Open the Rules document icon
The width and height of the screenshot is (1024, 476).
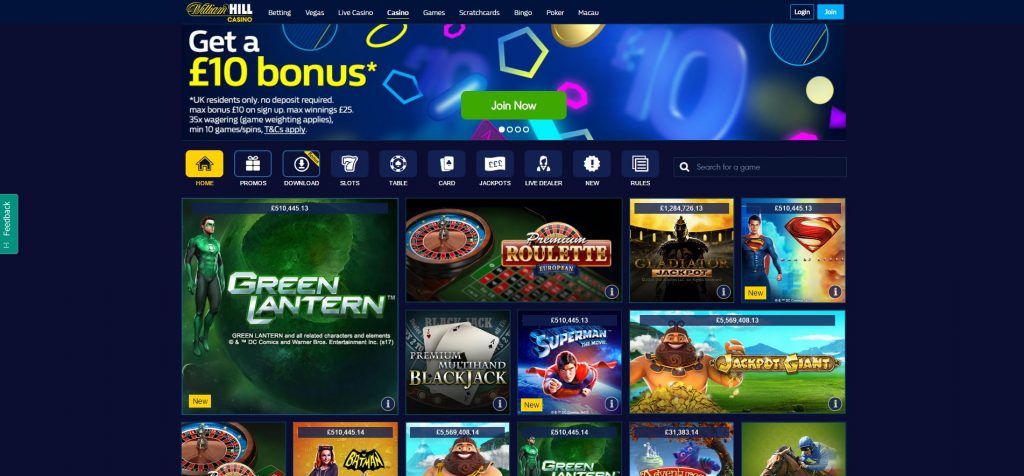[640, 164]
